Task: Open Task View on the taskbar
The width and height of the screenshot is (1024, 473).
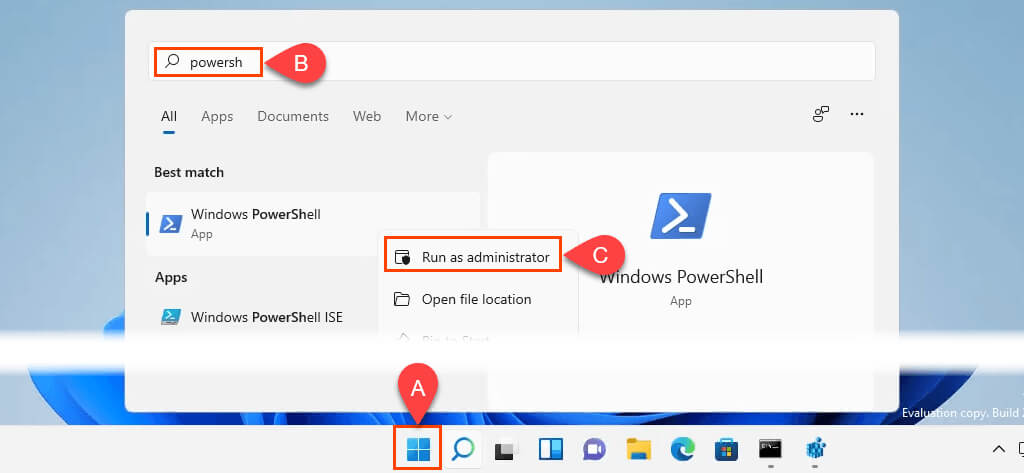Action: (506, 449)
